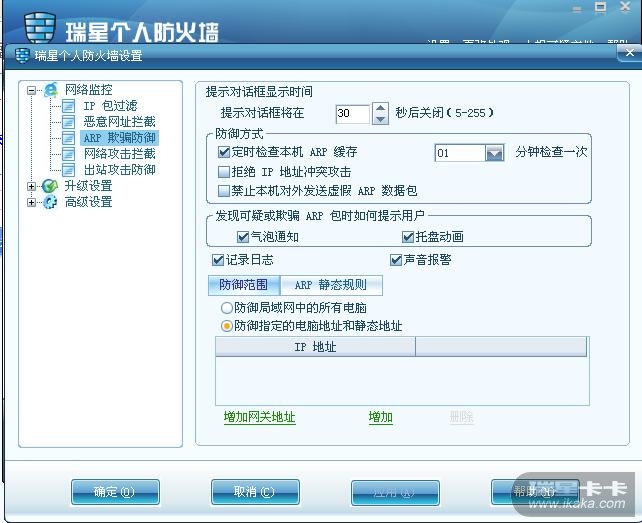Image resolution: width=642 pixels, height=523 pixels.
Task: Decrease dialog display seconds with down arrow
Action: [380, 119]
